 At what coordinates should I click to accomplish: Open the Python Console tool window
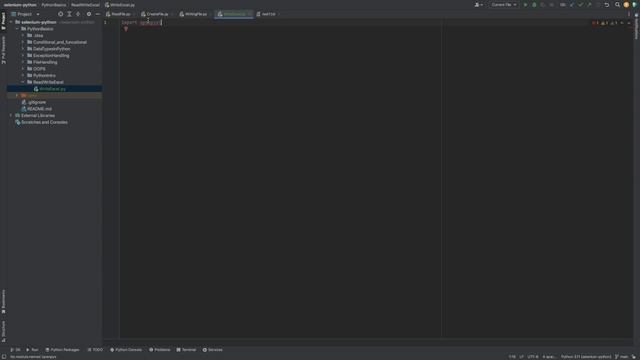(126, 350)
